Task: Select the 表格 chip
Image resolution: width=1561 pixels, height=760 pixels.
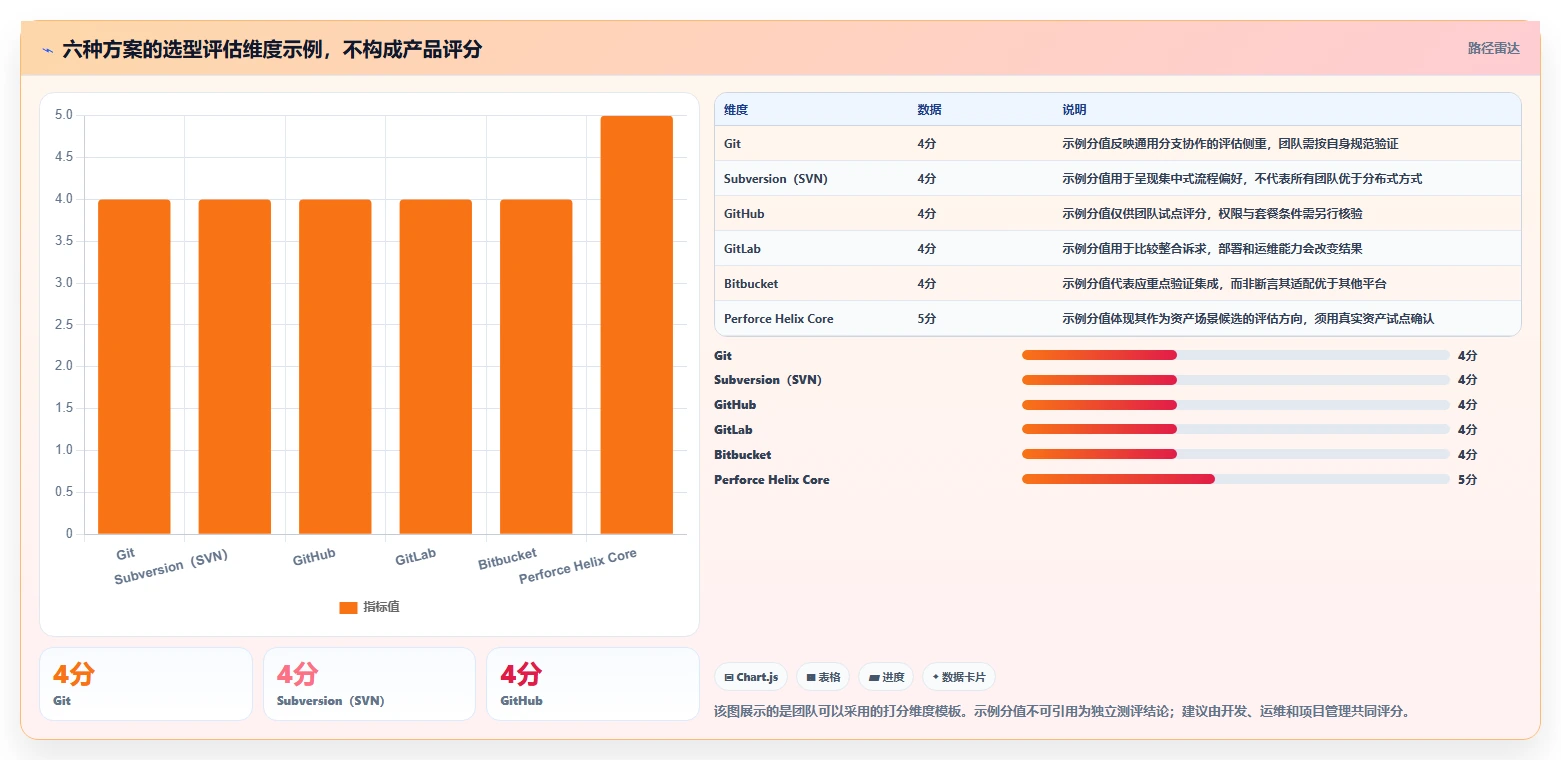Action: 823,677
